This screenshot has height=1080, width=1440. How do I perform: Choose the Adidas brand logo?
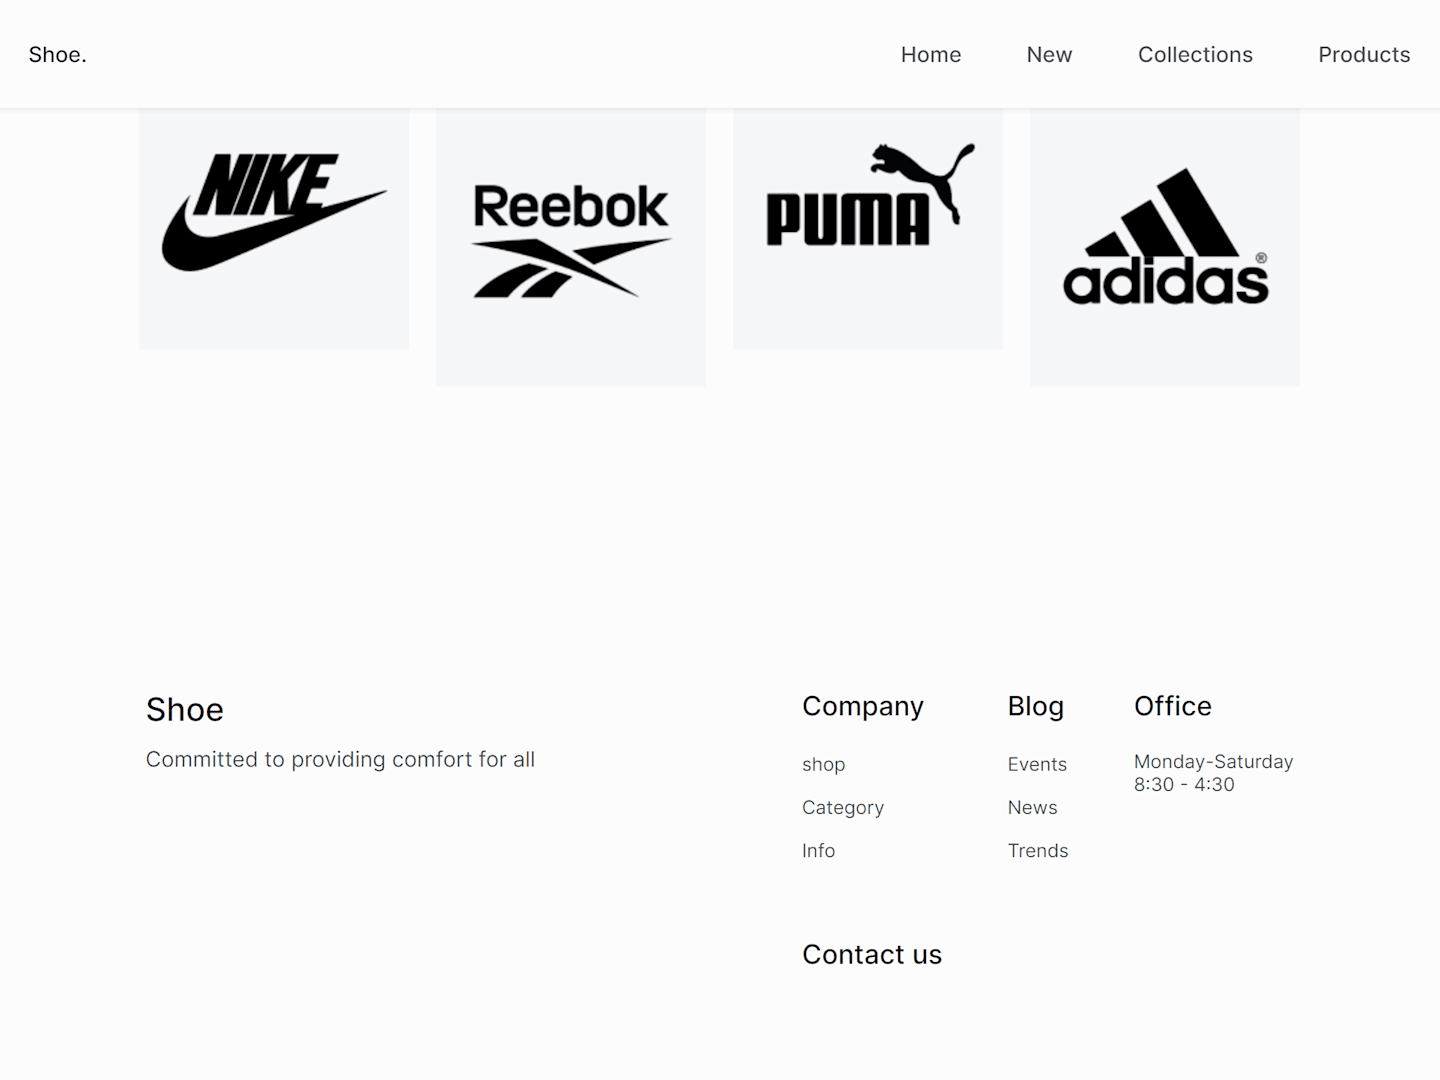click(x=1165, y=238)
